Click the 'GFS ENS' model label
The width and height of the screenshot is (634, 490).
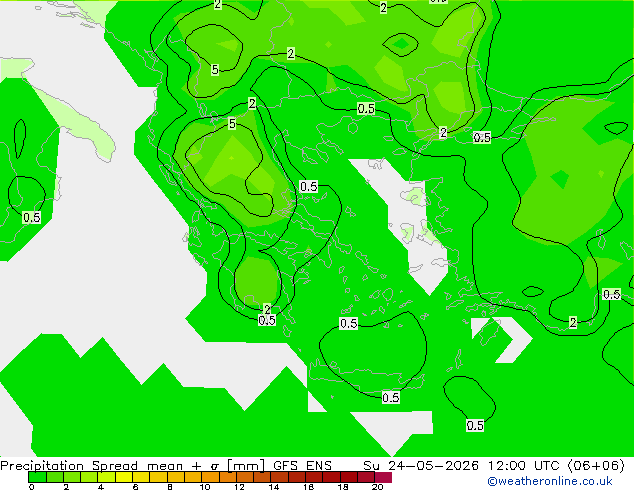point(302,465)
